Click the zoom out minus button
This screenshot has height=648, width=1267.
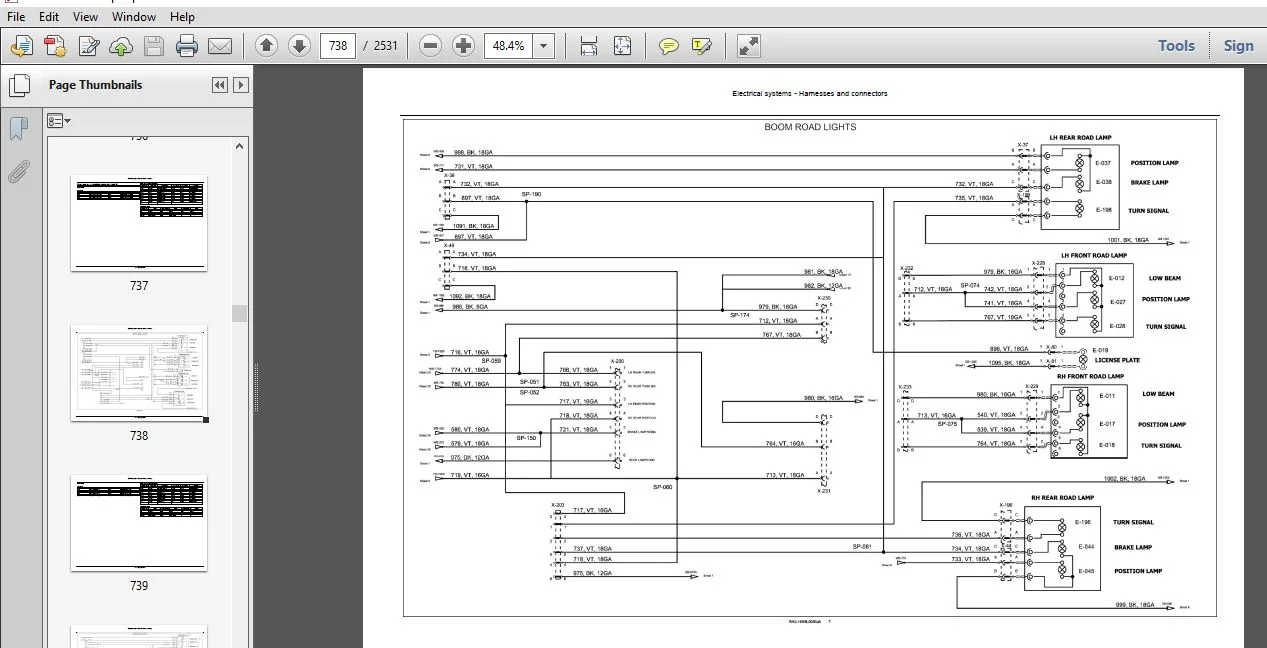pyautogui.click(x=430, y=46)
